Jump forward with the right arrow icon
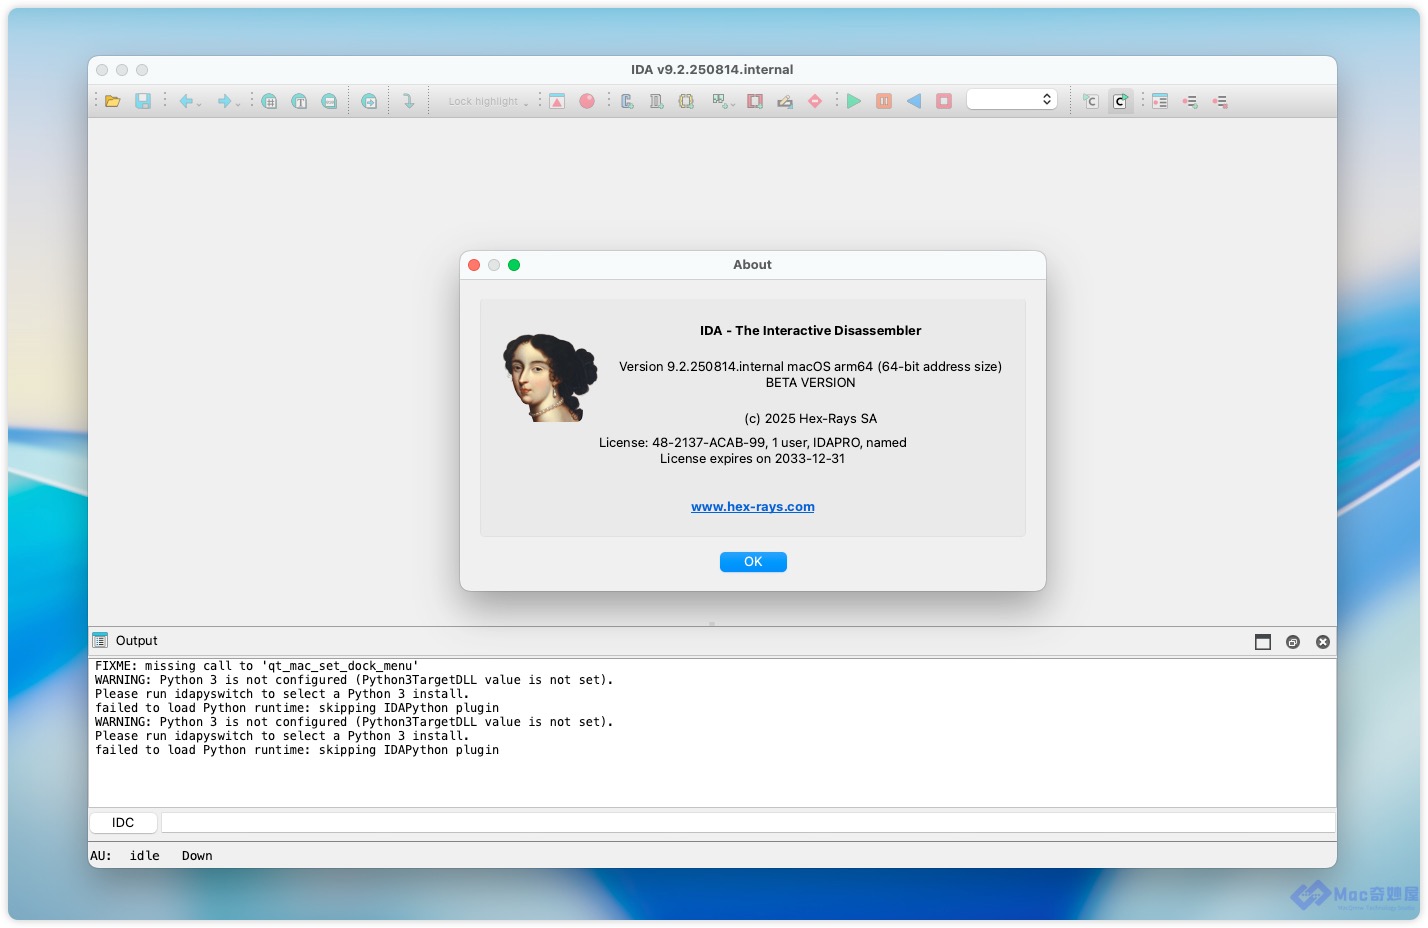Viewport: 1428px width, 928px height. click(225, 101)
